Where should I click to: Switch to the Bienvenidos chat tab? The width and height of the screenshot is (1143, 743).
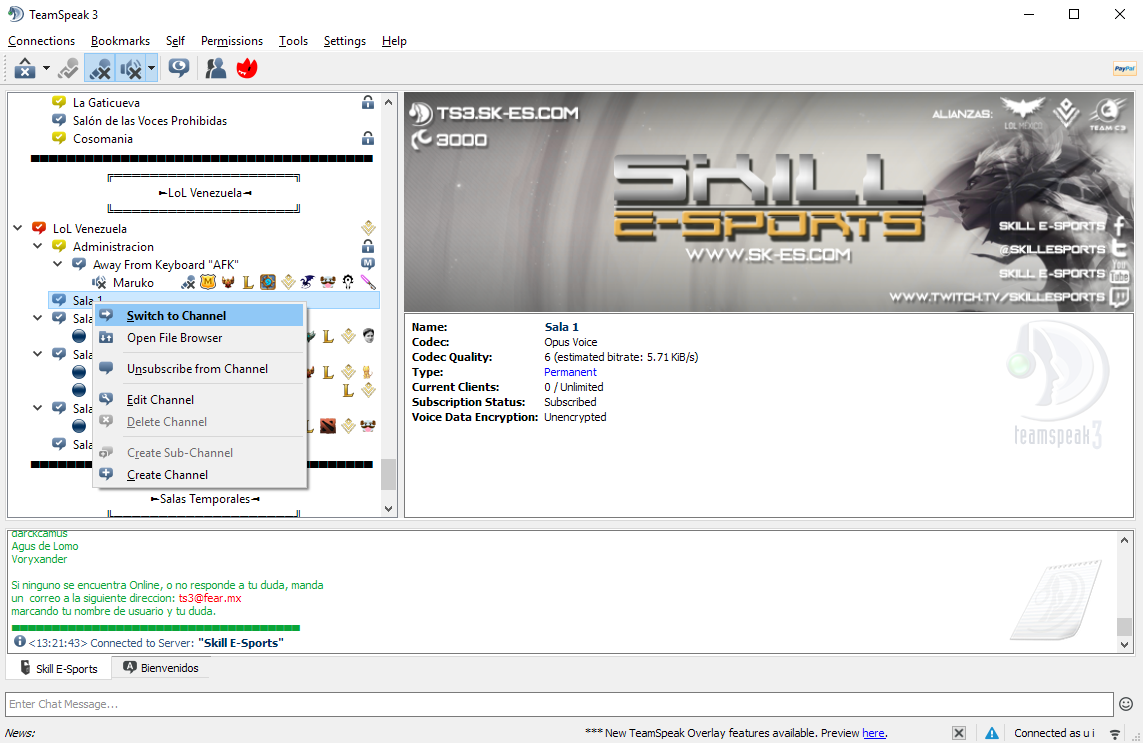tap(161, 668)
